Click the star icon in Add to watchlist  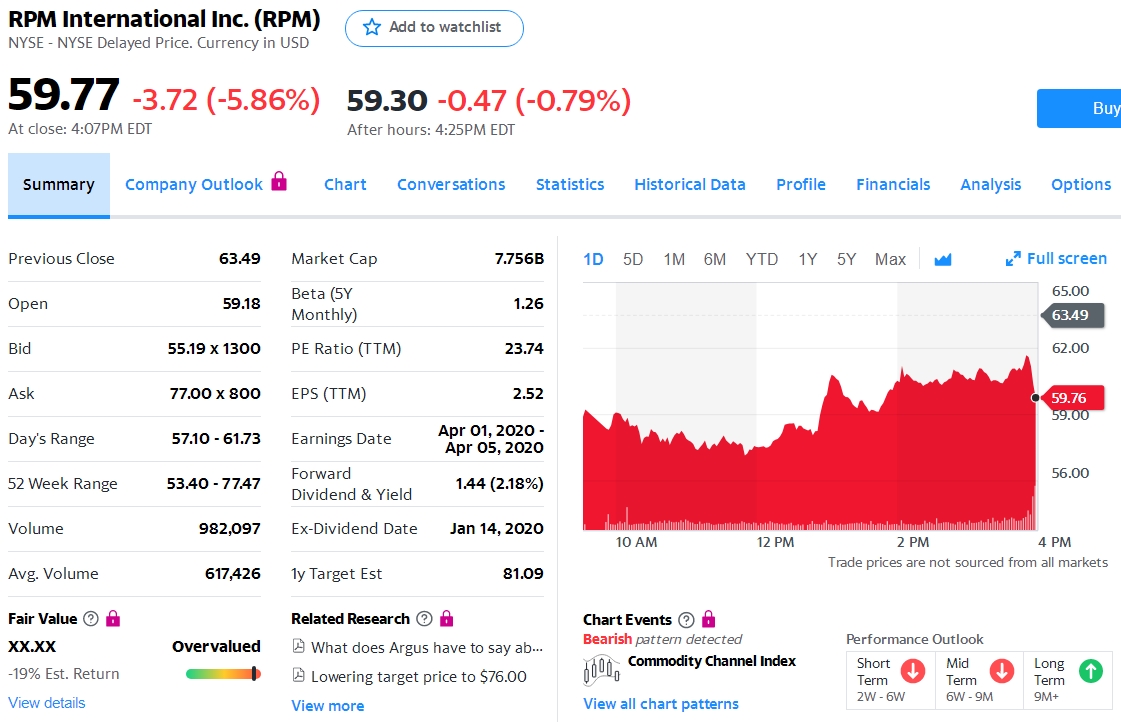[x=372, y=27]
